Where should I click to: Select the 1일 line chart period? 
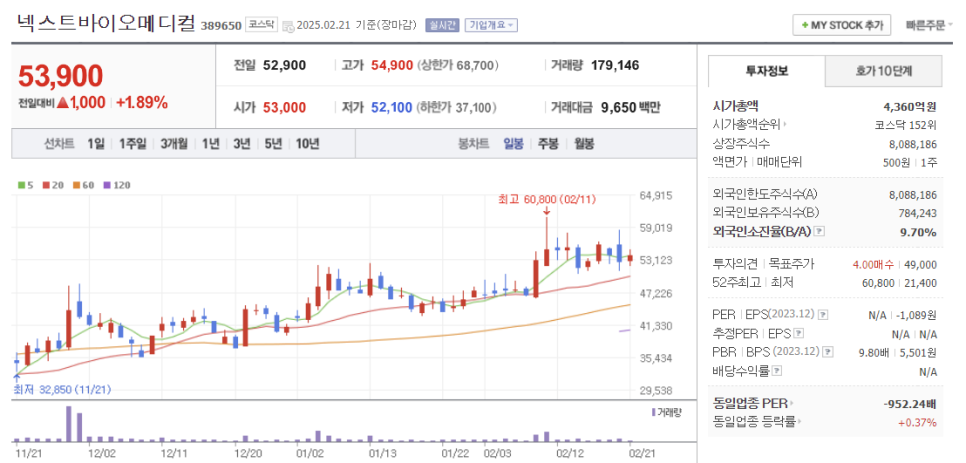(x=95, y=144)
